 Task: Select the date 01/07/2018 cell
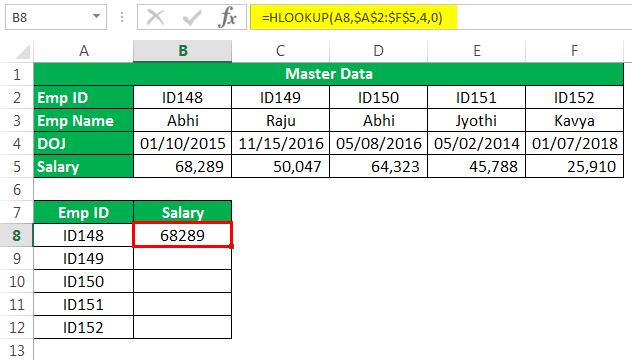[x=574, y=143]
